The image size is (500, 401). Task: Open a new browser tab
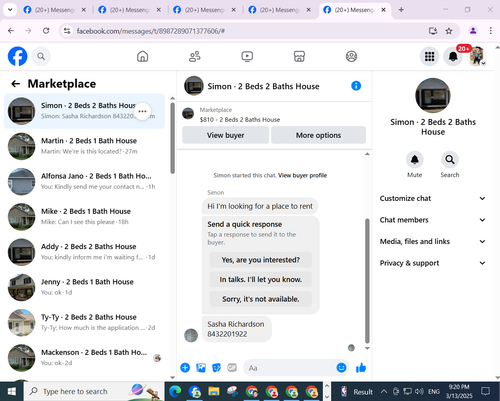401,10
